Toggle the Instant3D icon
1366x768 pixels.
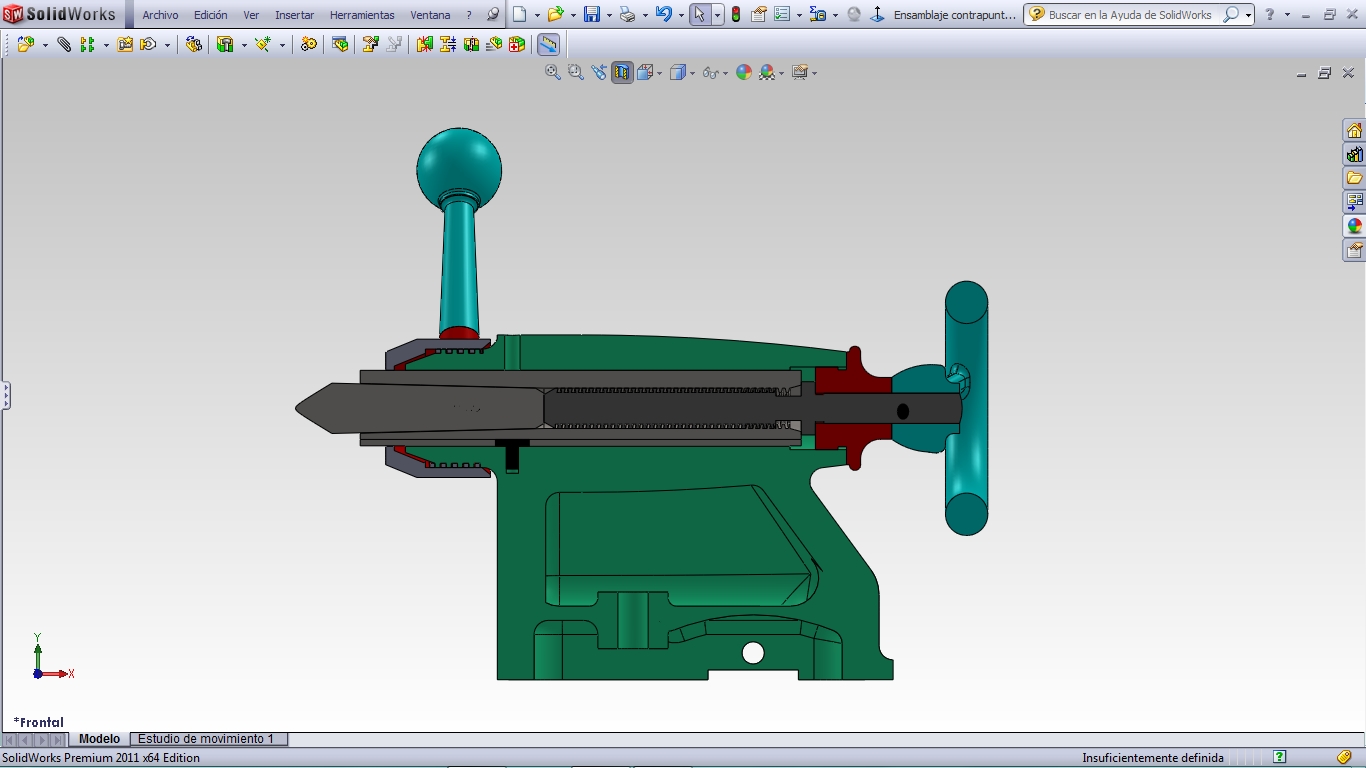[x=548, y=45]
